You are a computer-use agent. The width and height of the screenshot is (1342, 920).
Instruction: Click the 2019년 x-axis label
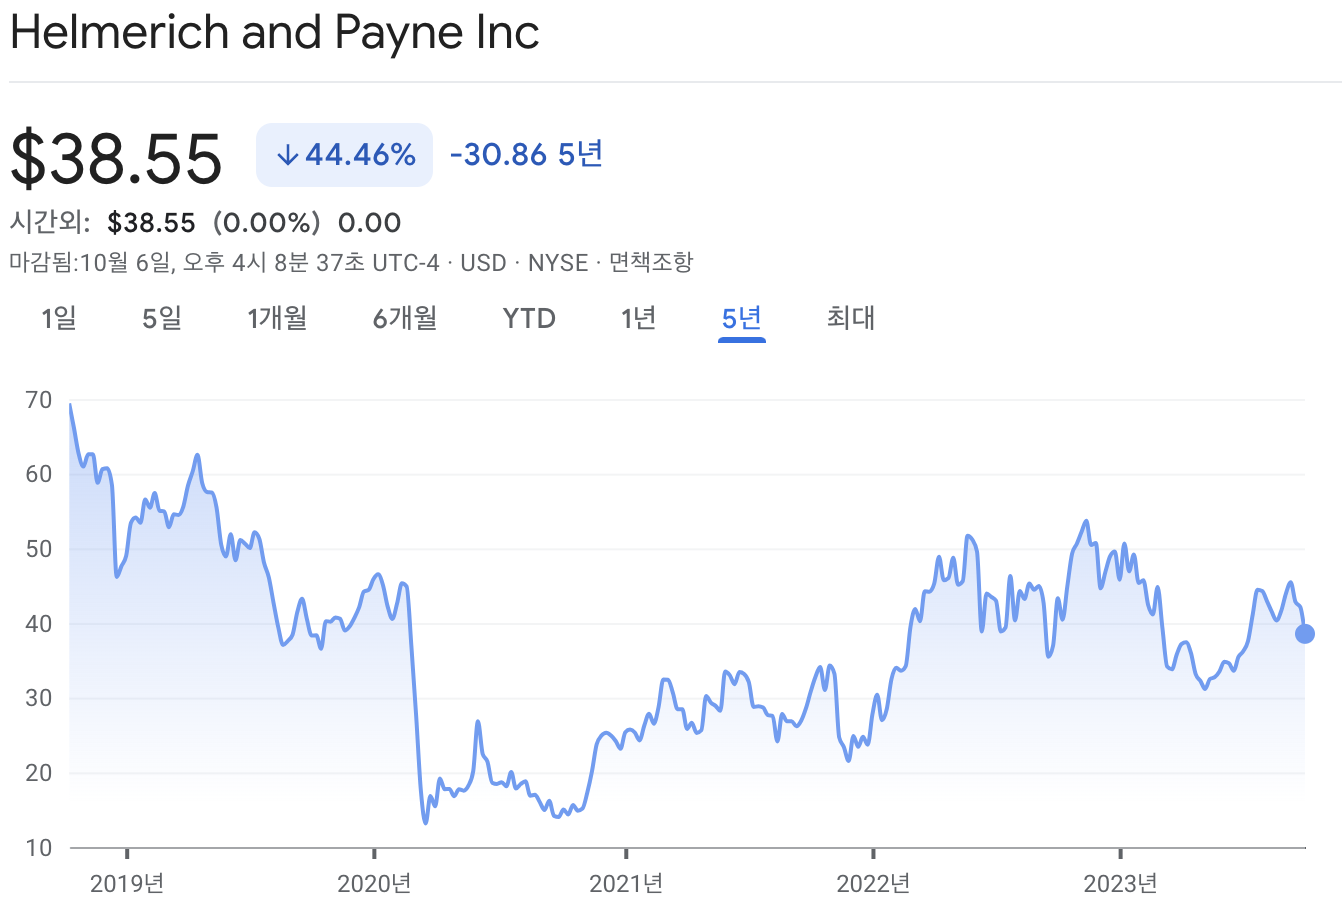click(127, 883)
